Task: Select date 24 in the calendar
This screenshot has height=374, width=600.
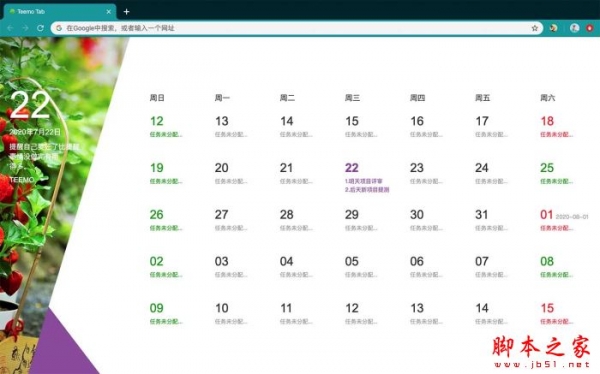Action: (x=482, y=168)
